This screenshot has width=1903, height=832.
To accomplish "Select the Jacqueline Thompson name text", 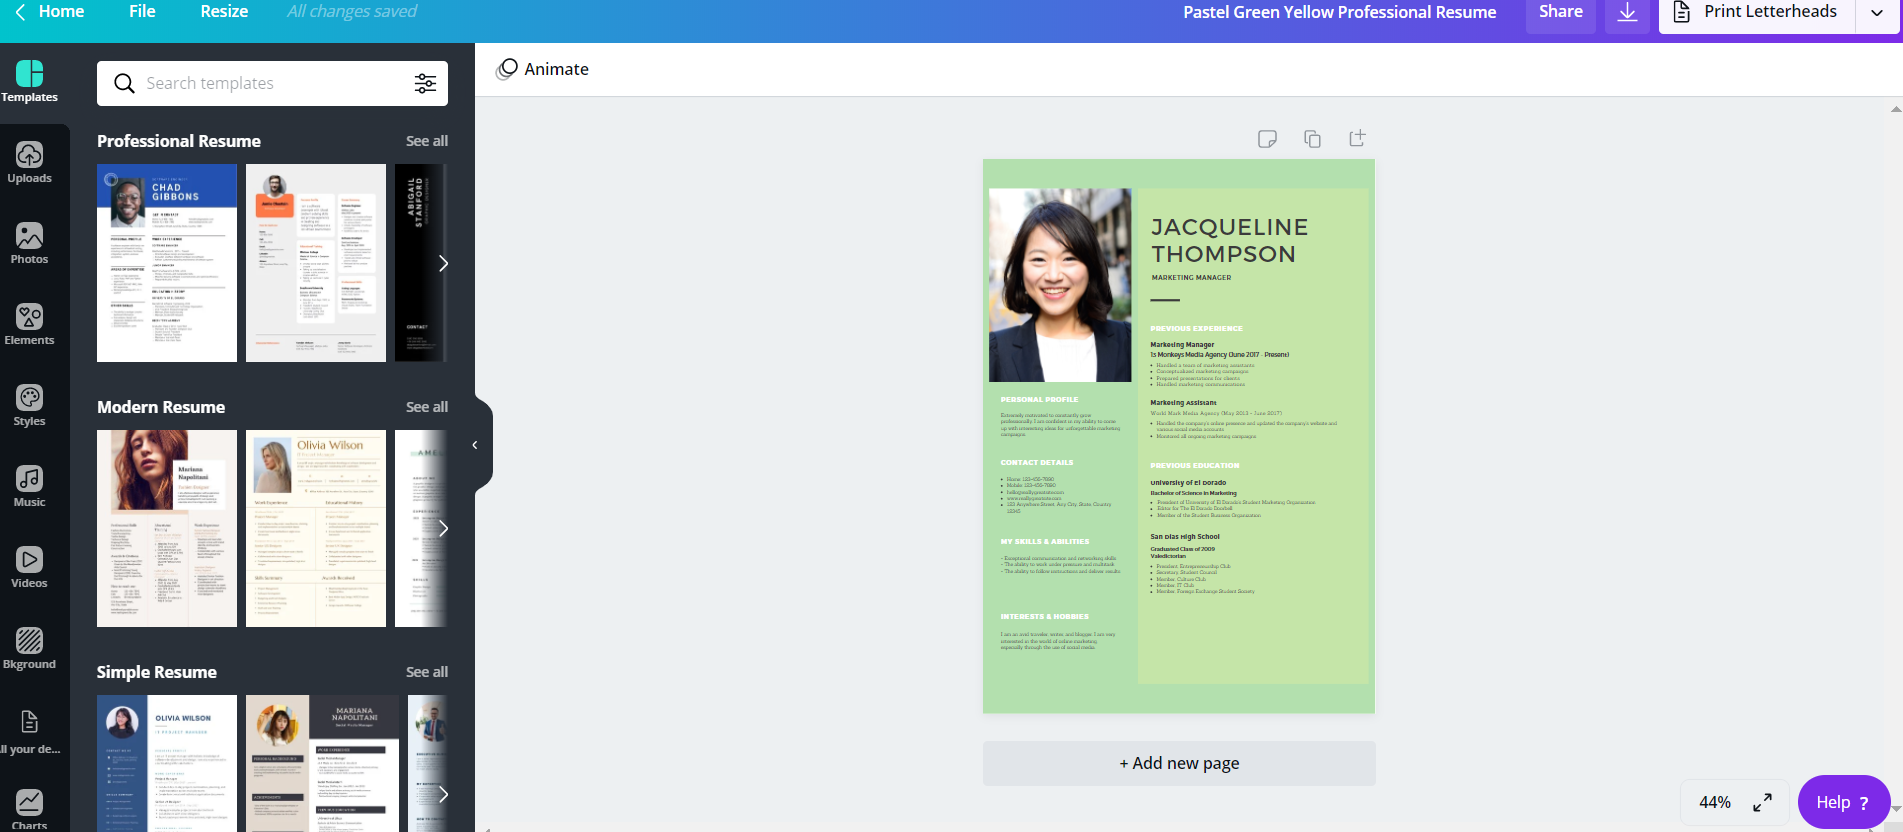I will click(x=1229, y=241).
